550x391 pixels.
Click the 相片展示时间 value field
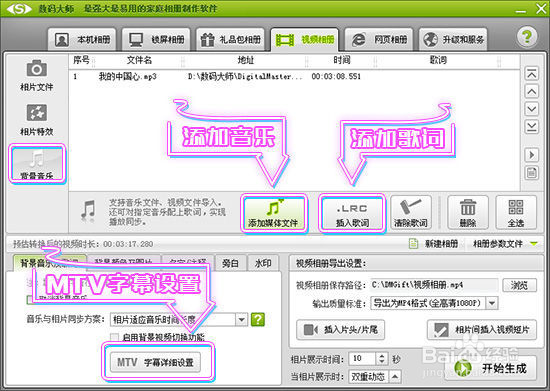pyautogui.click(x=363, y=359)
